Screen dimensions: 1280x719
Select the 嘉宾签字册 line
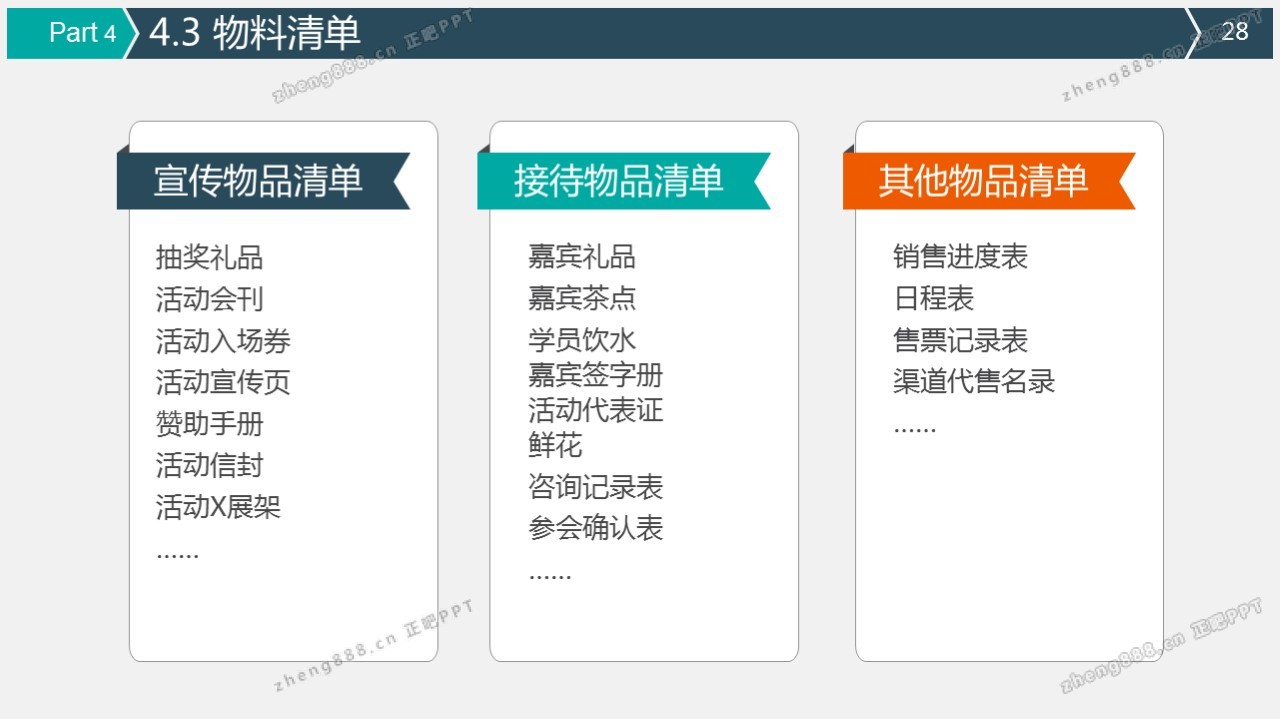(x=595, y=376)
